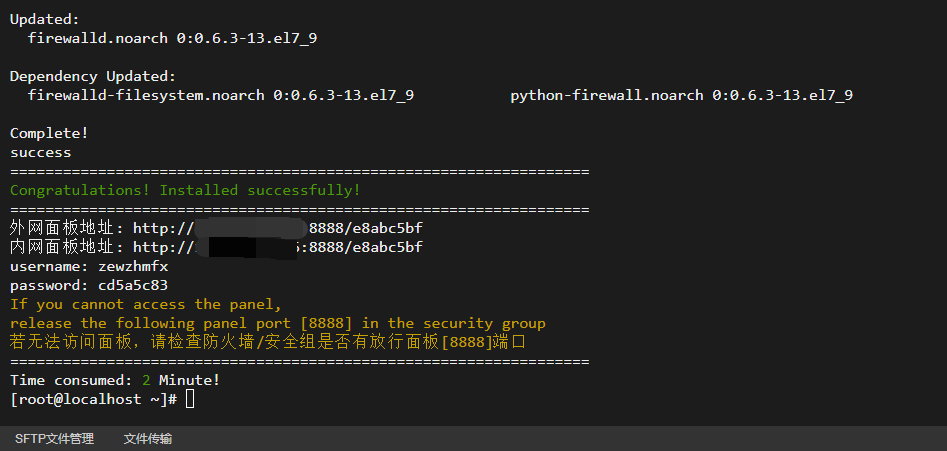Click the yellow Chinese firewall warning line
The width and height of the screenshot is (947, 451).
[268, 342]
